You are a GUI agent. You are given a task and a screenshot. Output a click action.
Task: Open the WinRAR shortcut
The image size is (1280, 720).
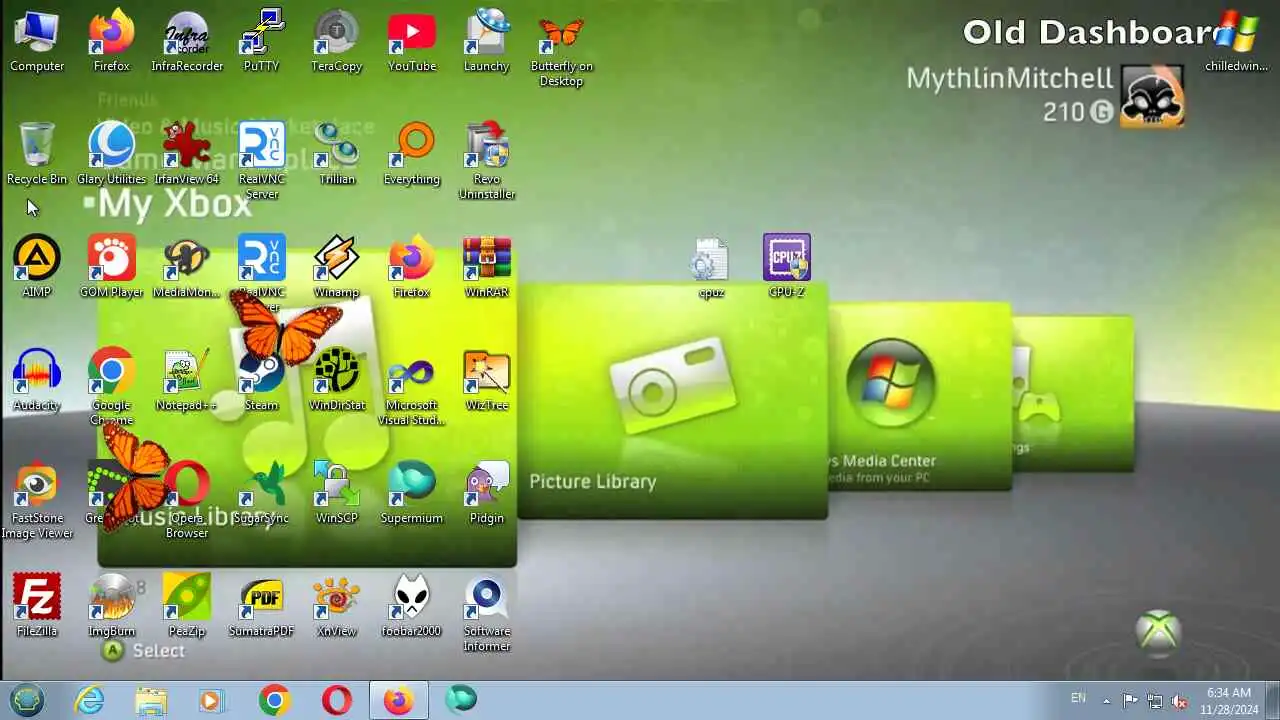tap(486, 267)
